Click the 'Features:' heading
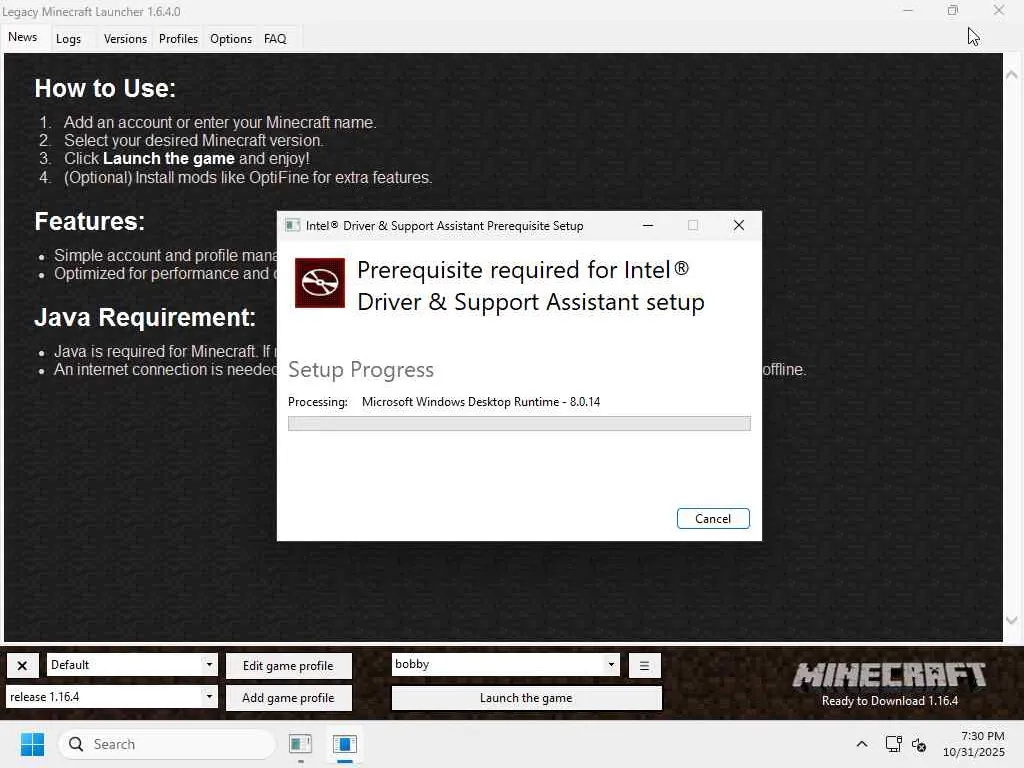The image size is (1024, 768). click(x=89, y=221)
